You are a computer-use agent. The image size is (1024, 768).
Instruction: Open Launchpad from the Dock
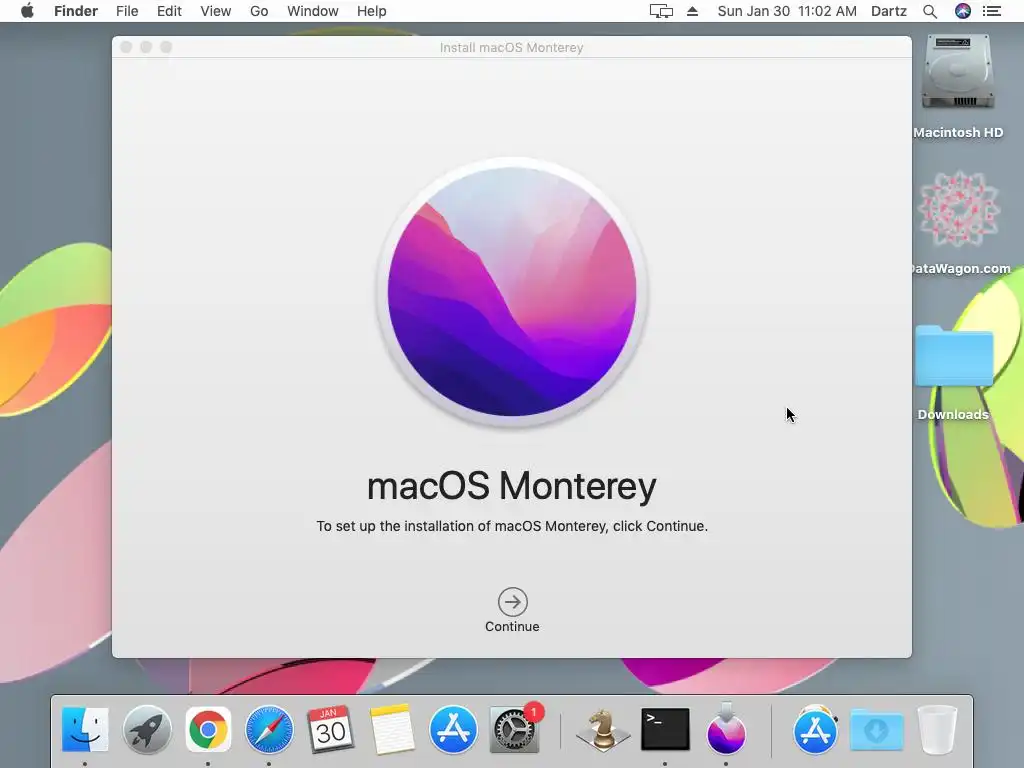click(147, 729)
